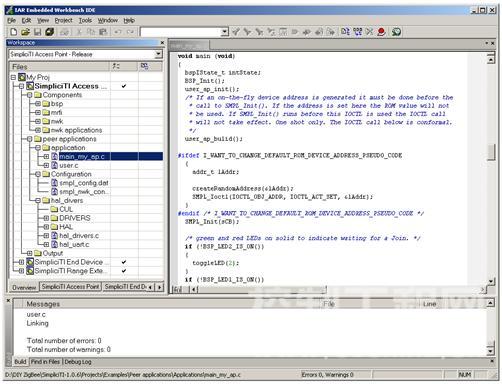Click the Next Bookmark toolbar icon
The image size is (502, 384).
pyautogui.click(x=307, y=32)
